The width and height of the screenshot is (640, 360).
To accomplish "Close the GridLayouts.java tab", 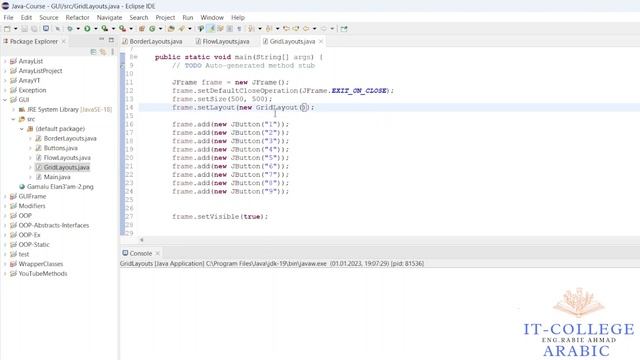I will (321, 41).
